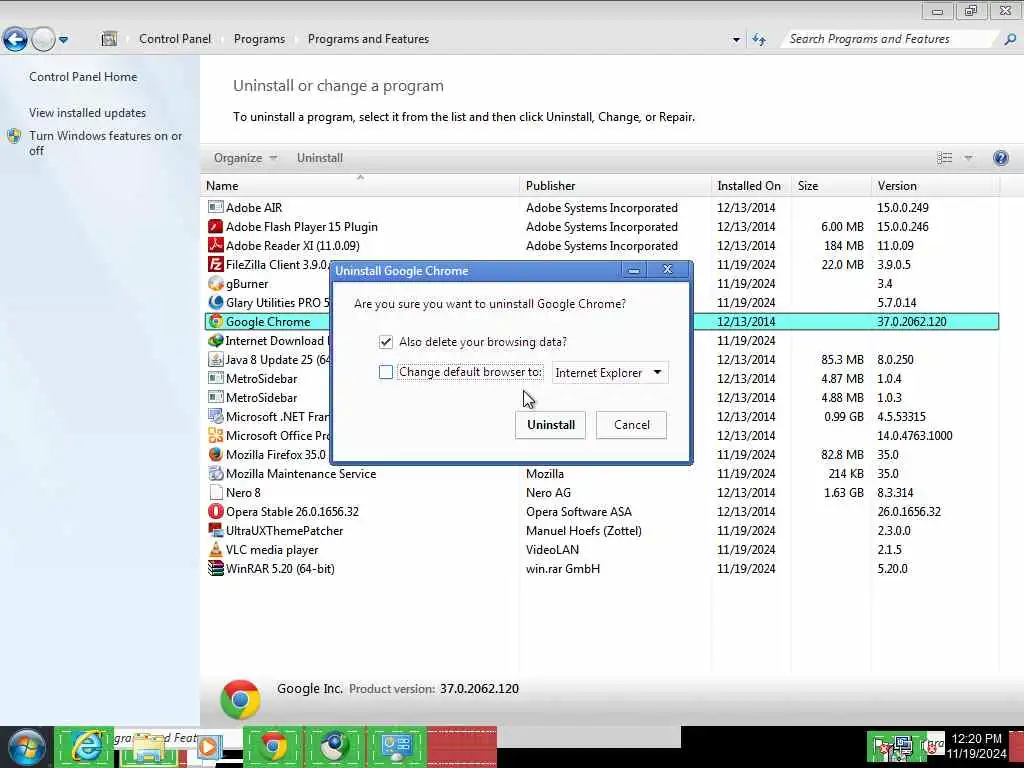
Task: Click publisher Manuel Hoefs (Zottel)
Action: pos(583,530)
